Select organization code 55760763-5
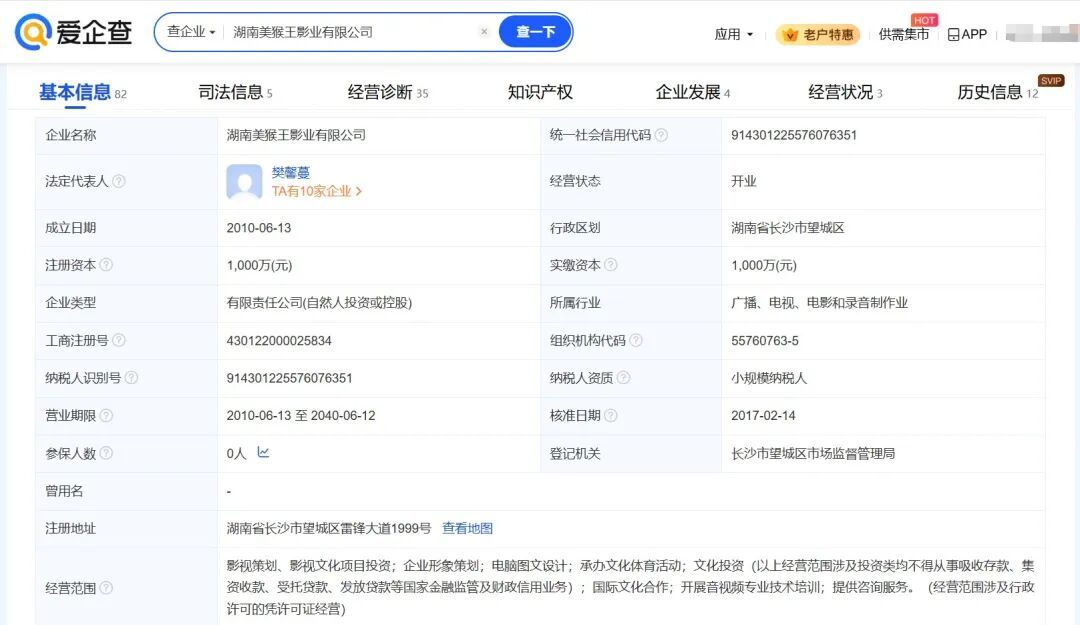Image resolution: width=1080 pixels, height=625 pixels. pos(765,340)
